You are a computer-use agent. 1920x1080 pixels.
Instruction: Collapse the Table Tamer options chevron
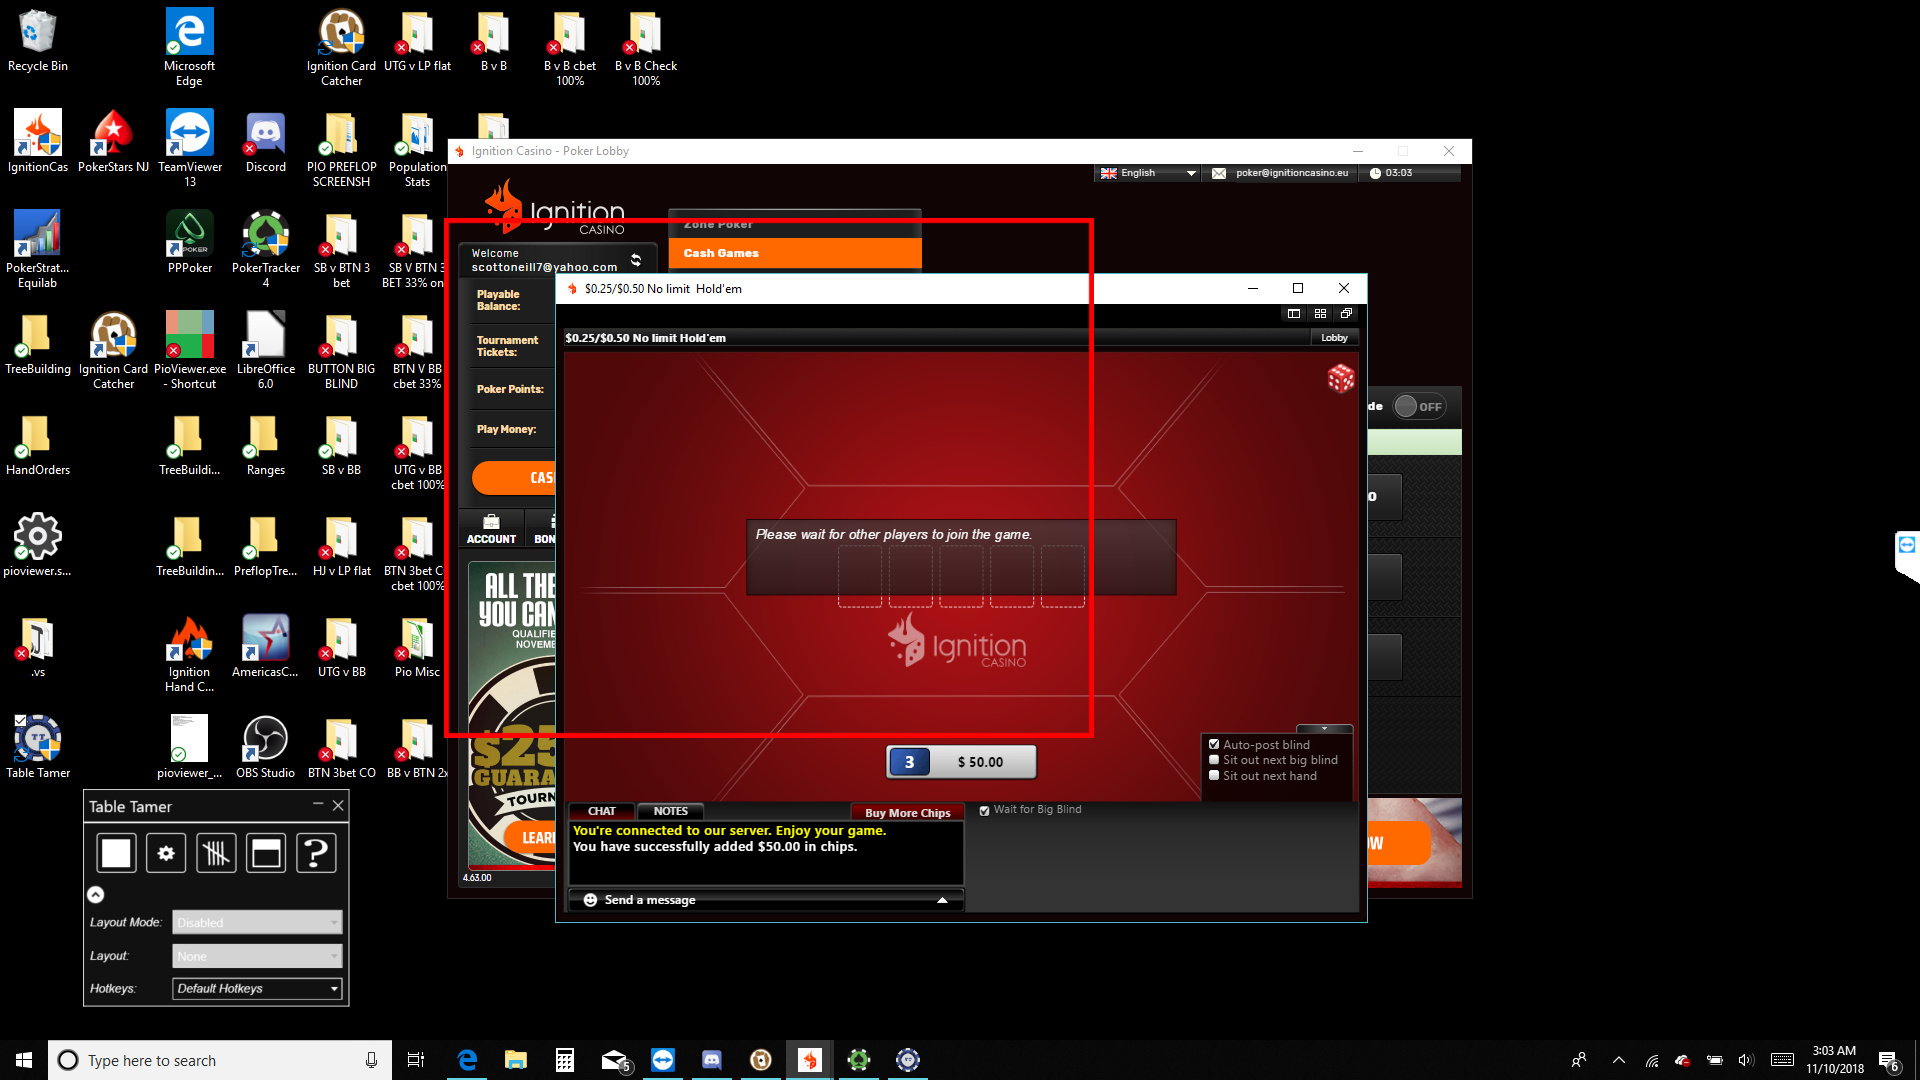pos(96,894)
